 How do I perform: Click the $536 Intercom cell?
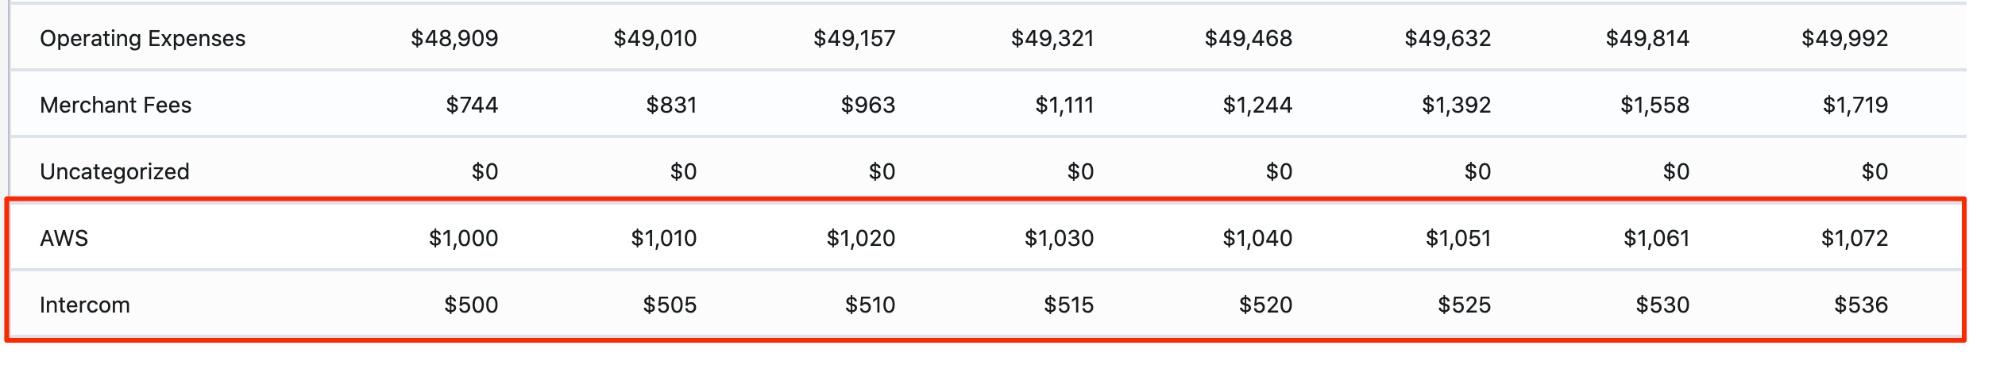coord(1861,305)
